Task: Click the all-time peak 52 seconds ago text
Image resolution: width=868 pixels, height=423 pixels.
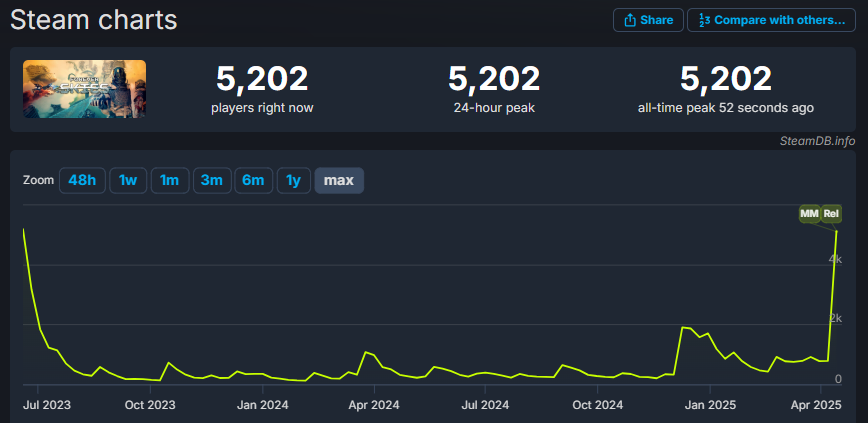Action: 726,108
